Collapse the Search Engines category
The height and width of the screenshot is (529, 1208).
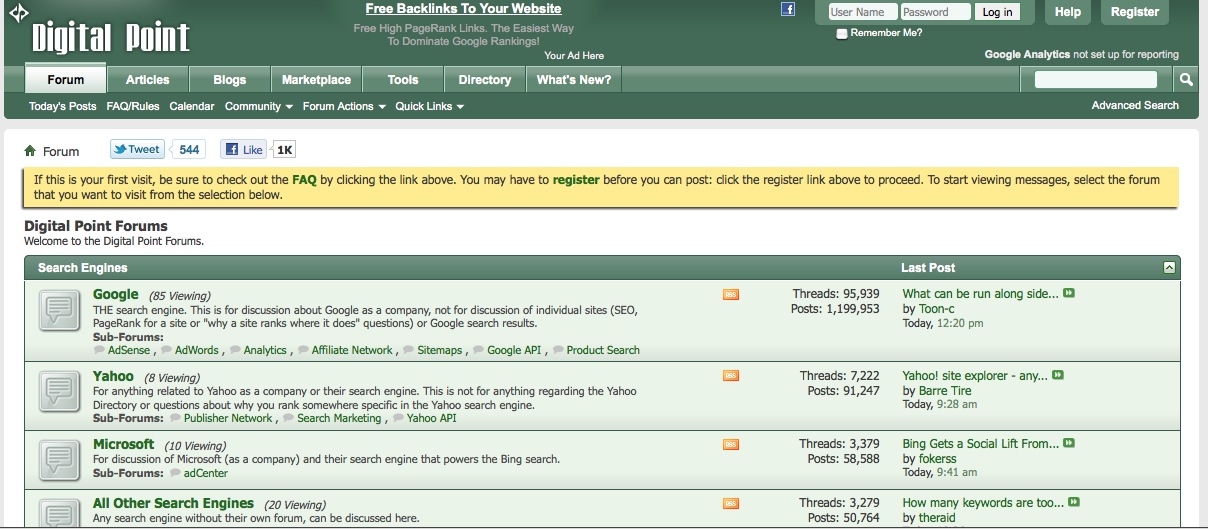[1169, 268]
